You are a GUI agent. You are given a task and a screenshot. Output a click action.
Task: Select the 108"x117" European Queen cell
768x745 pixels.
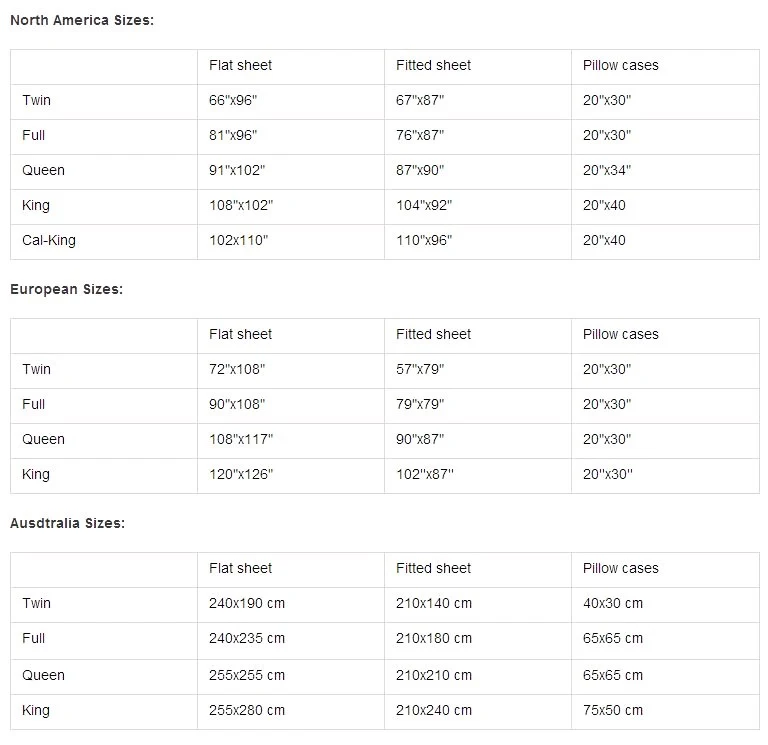pyautogui.click(x=241, y=439)
